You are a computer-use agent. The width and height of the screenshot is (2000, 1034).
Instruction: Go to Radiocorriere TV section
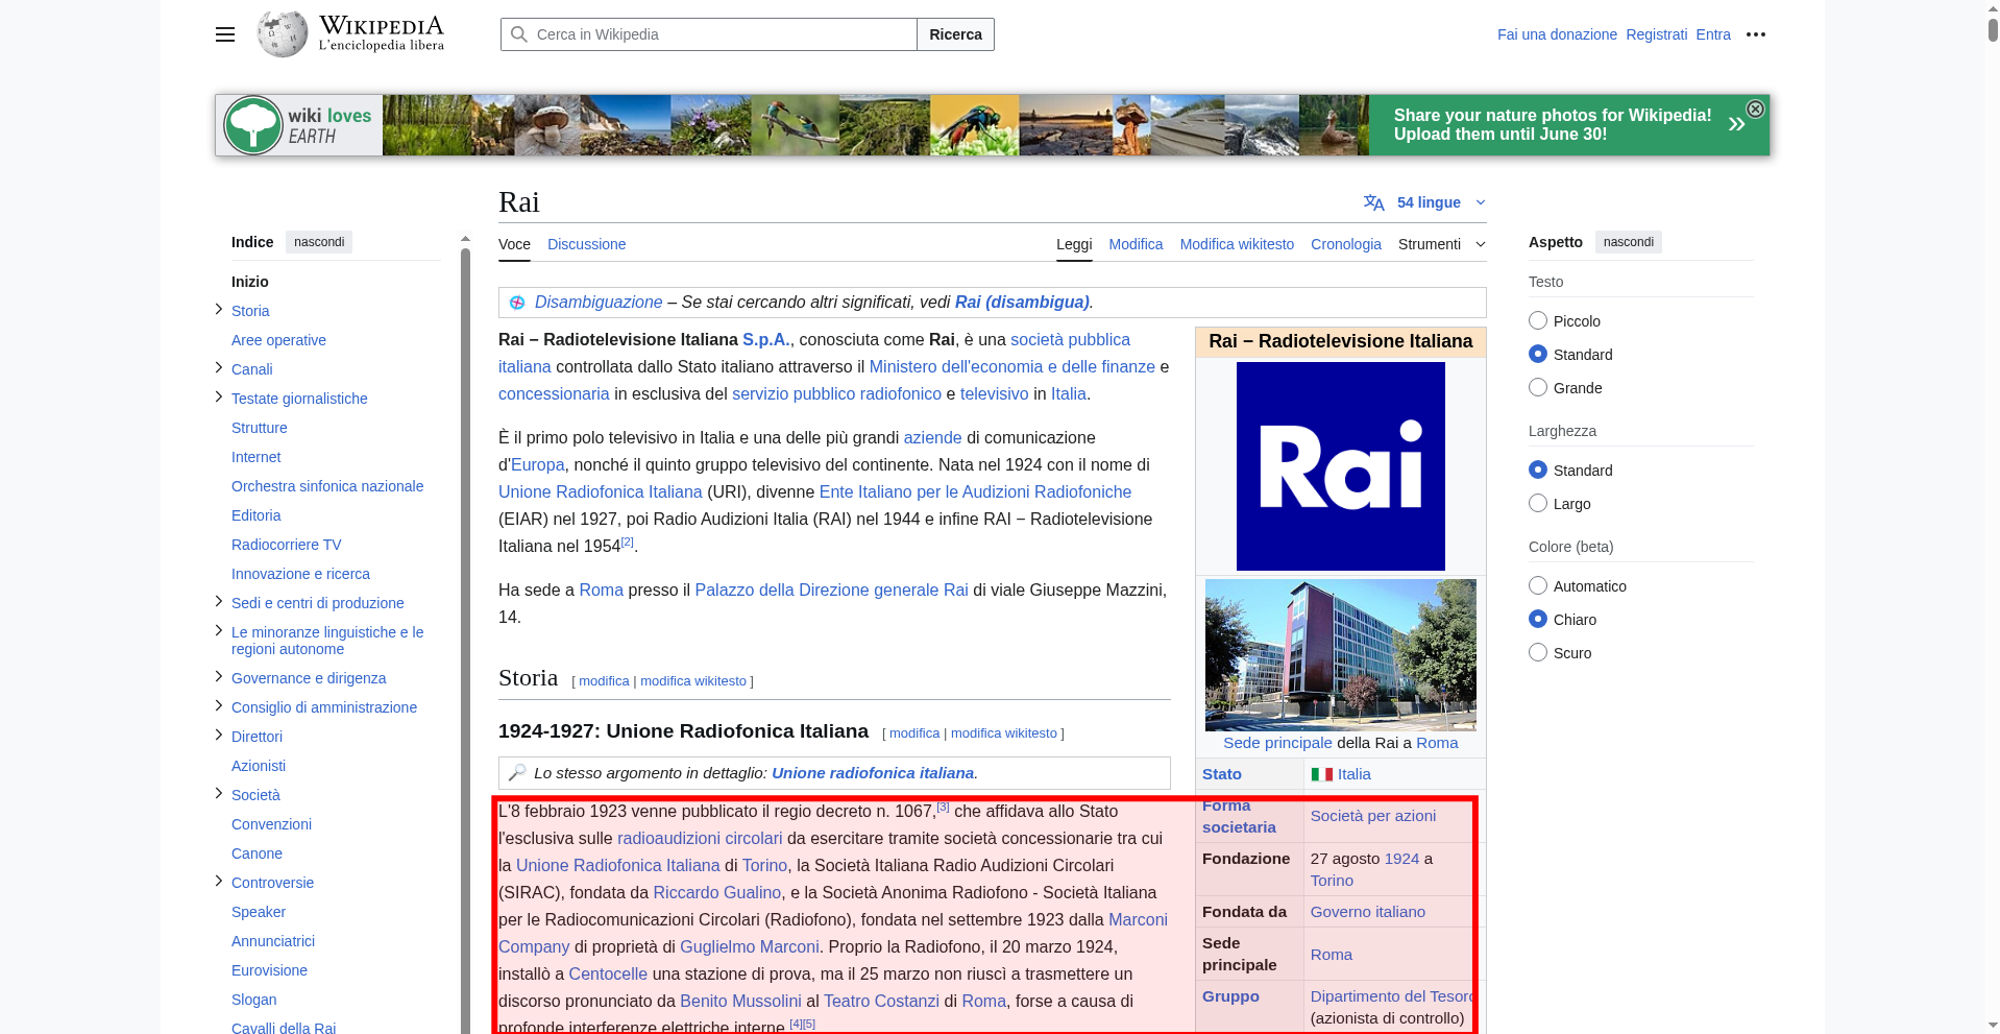pos(286,544)
